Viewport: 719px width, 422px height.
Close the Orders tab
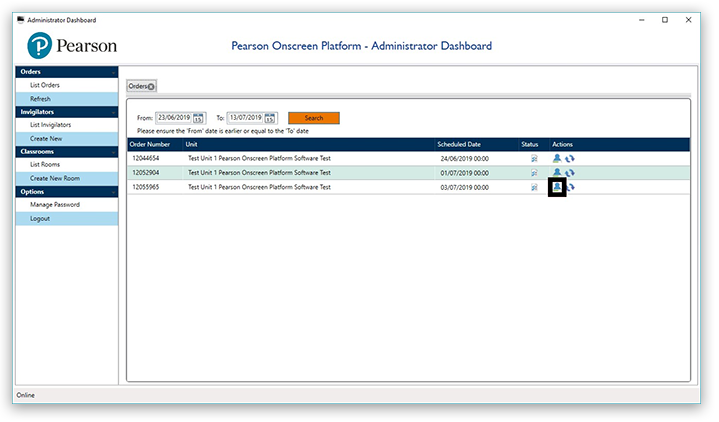pyautogui.click(x=152, y=87)
